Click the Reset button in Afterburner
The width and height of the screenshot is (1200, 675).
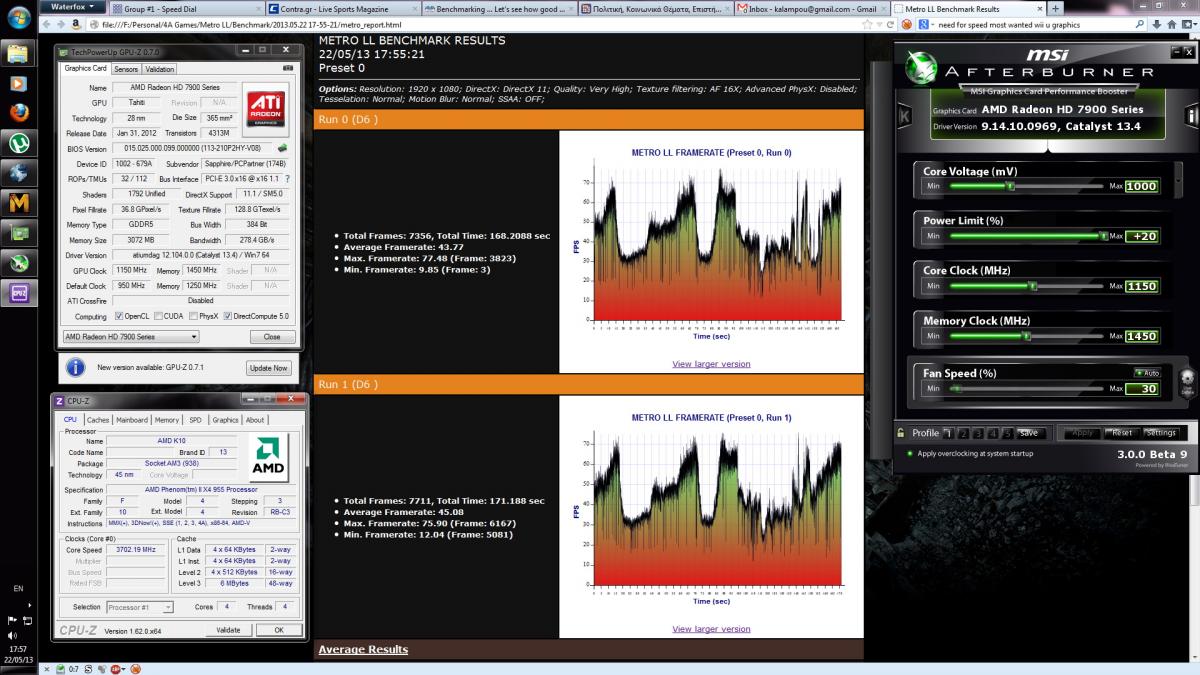[x=1122, y=433]
